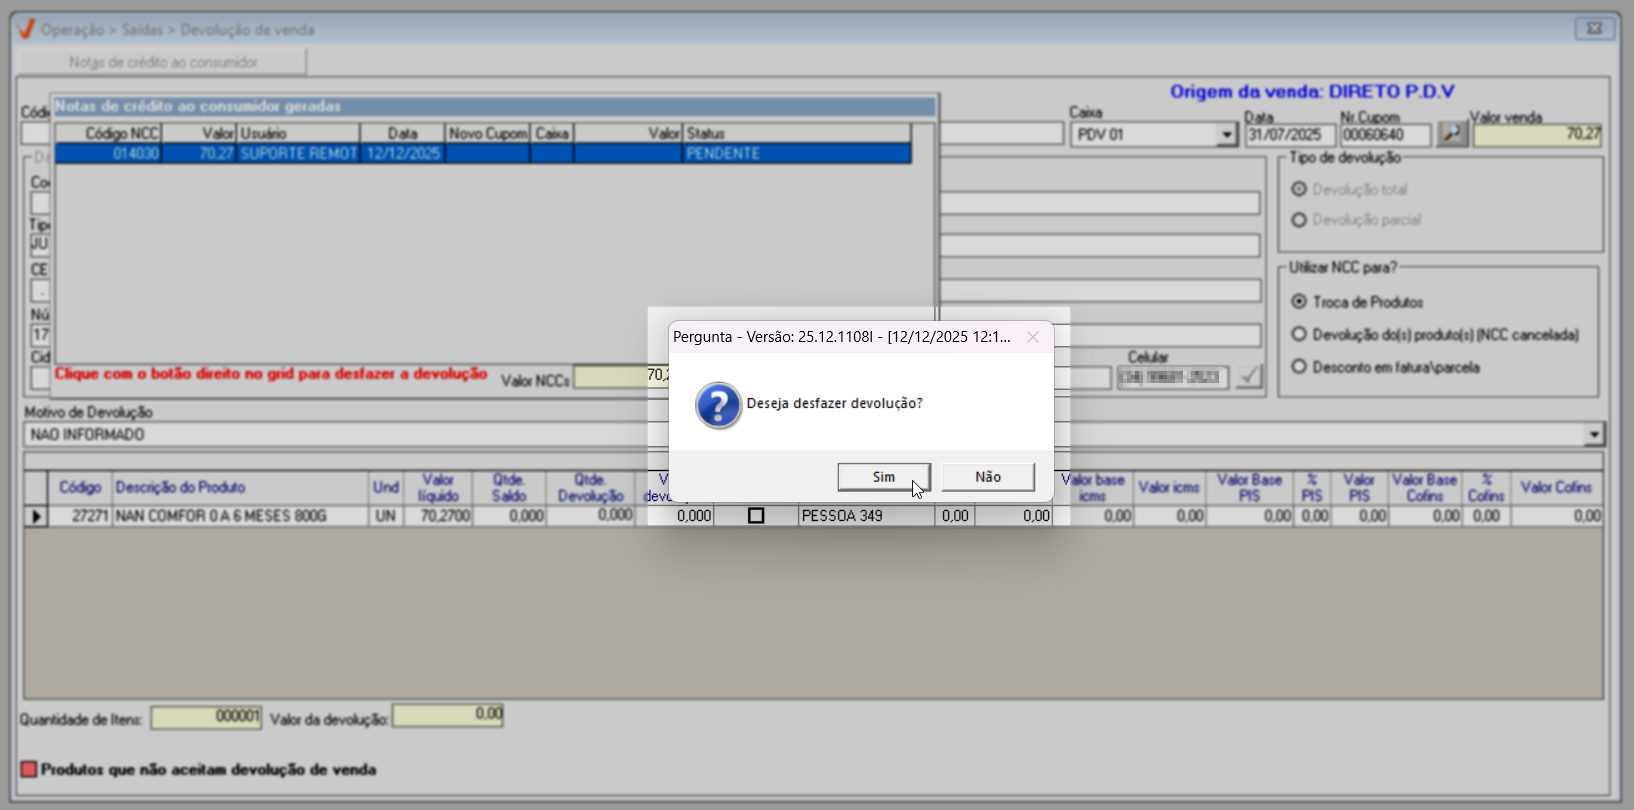Select NCC row 014030 in the grid

483,153
